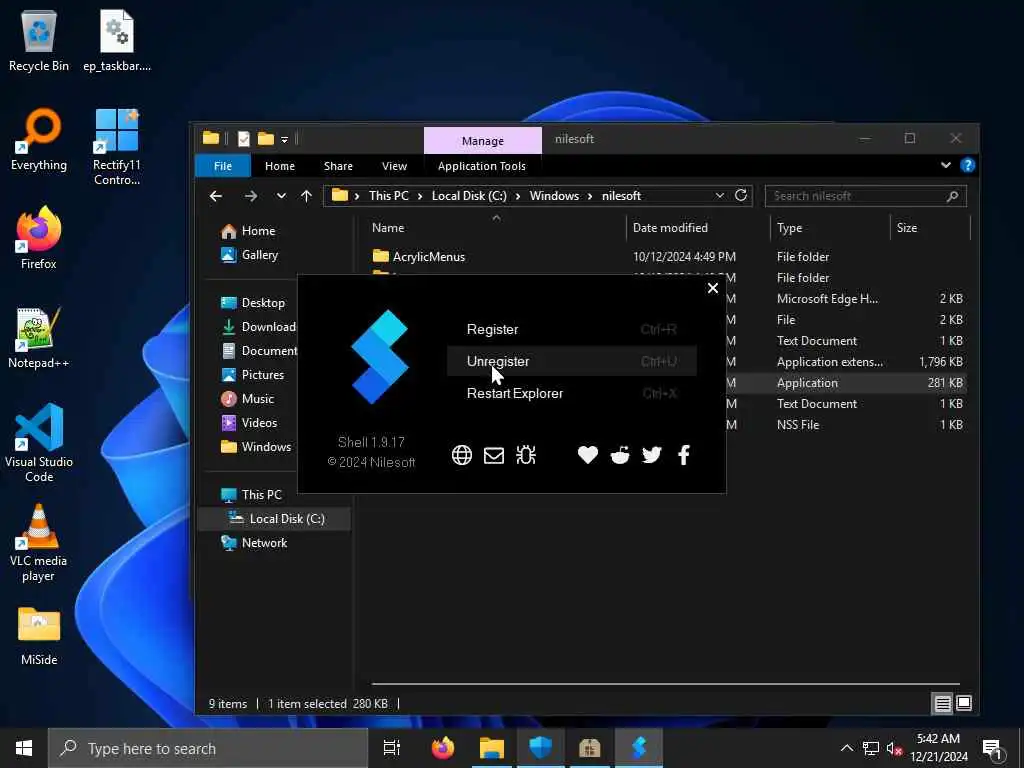Go up one folder level
1024x768 pixels.
pyautogui.click(x=306, y=196)
